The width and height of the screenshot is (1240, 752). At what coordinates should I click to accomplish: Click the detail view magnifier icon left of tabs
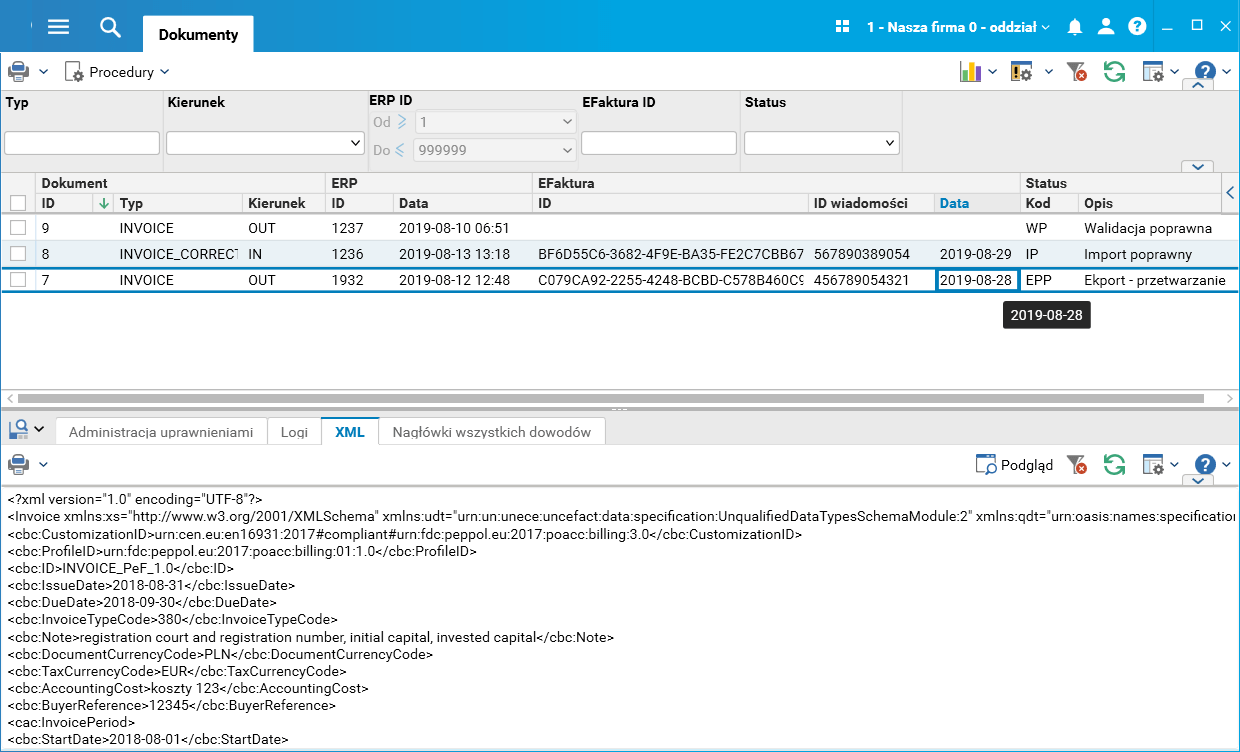point(18,430)
